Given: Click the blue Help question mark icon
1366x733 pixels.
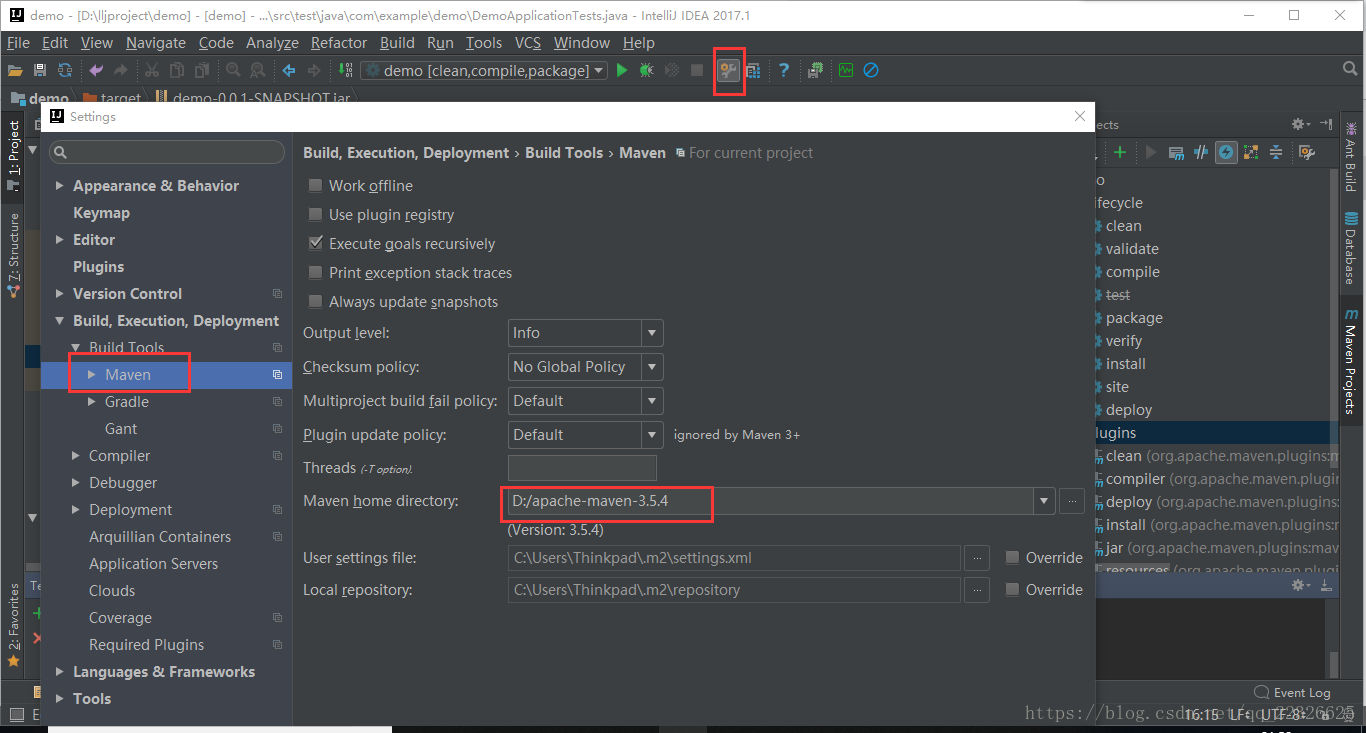Looking at the screenshot, I should point(784,70).
